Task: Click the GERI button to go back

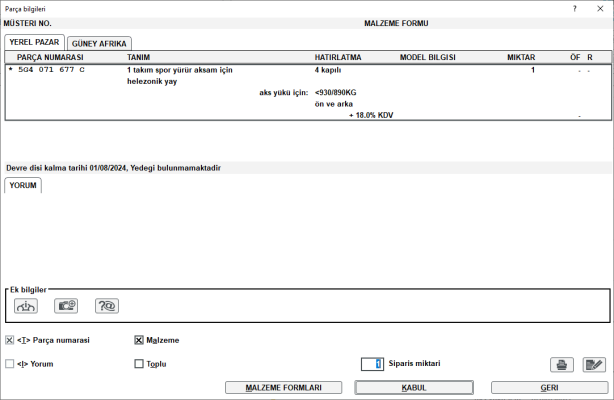Action: click(549, 387)
